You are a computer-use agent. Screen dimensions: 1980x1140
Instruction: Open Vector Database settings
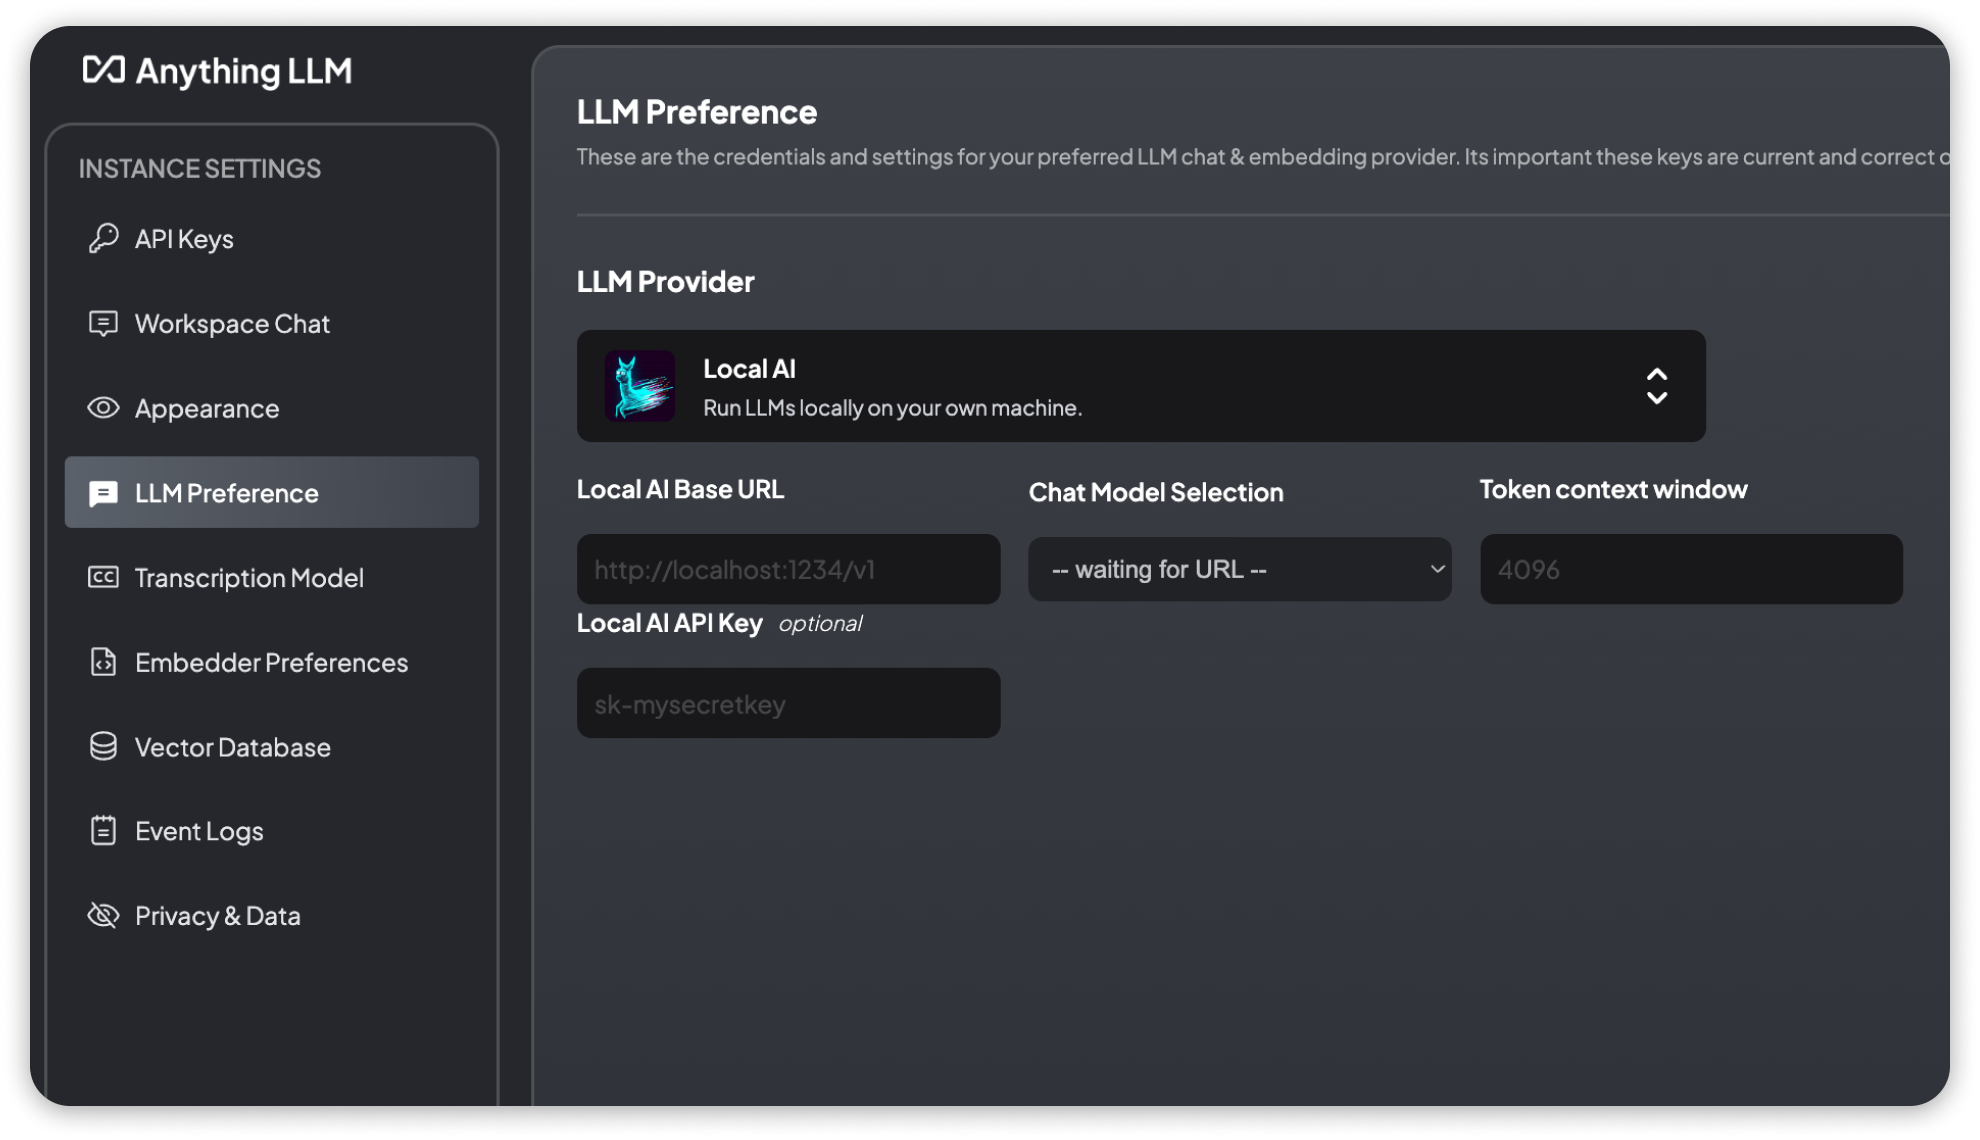click(272, 747)
